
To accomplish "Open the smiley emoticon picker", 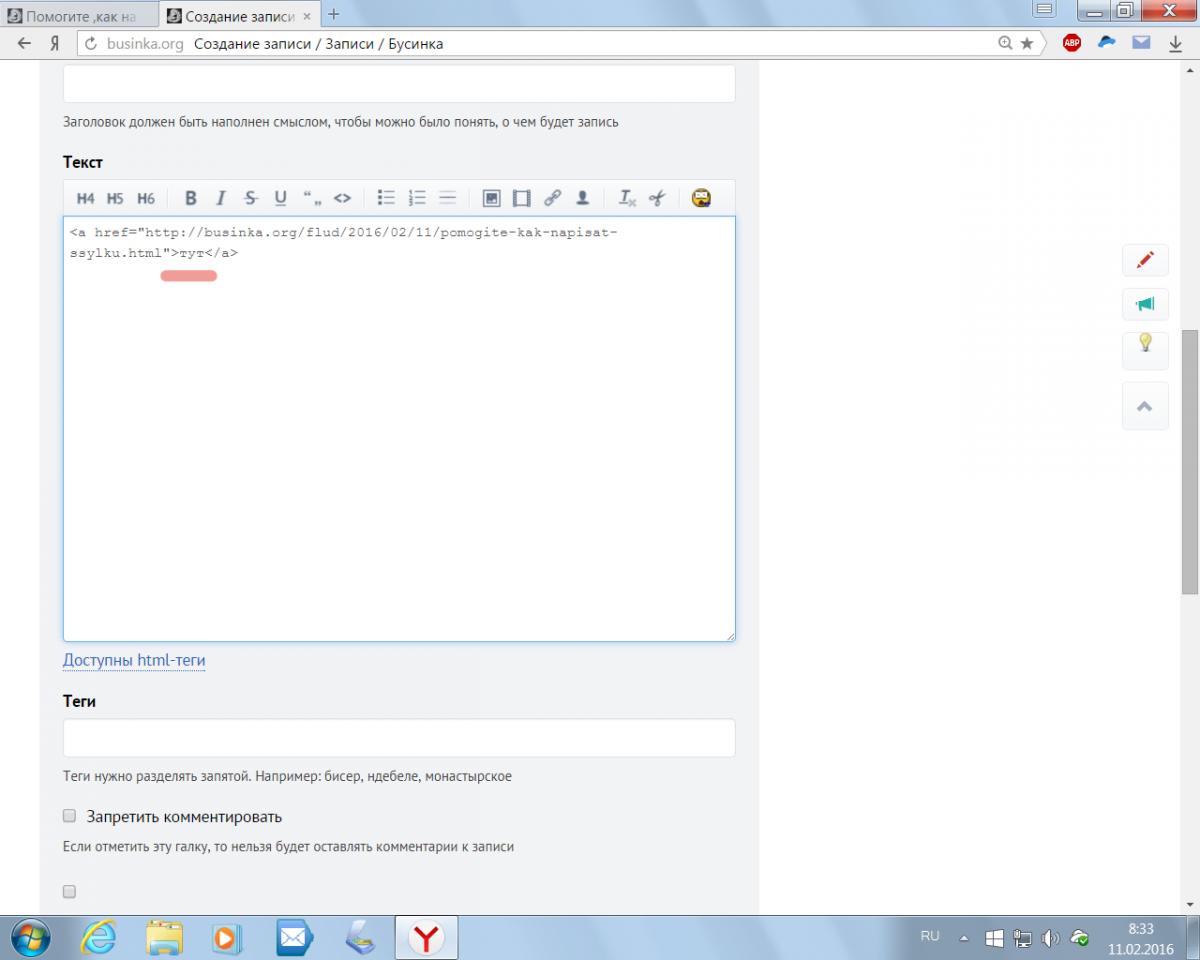I will click(x=701, y=198).
